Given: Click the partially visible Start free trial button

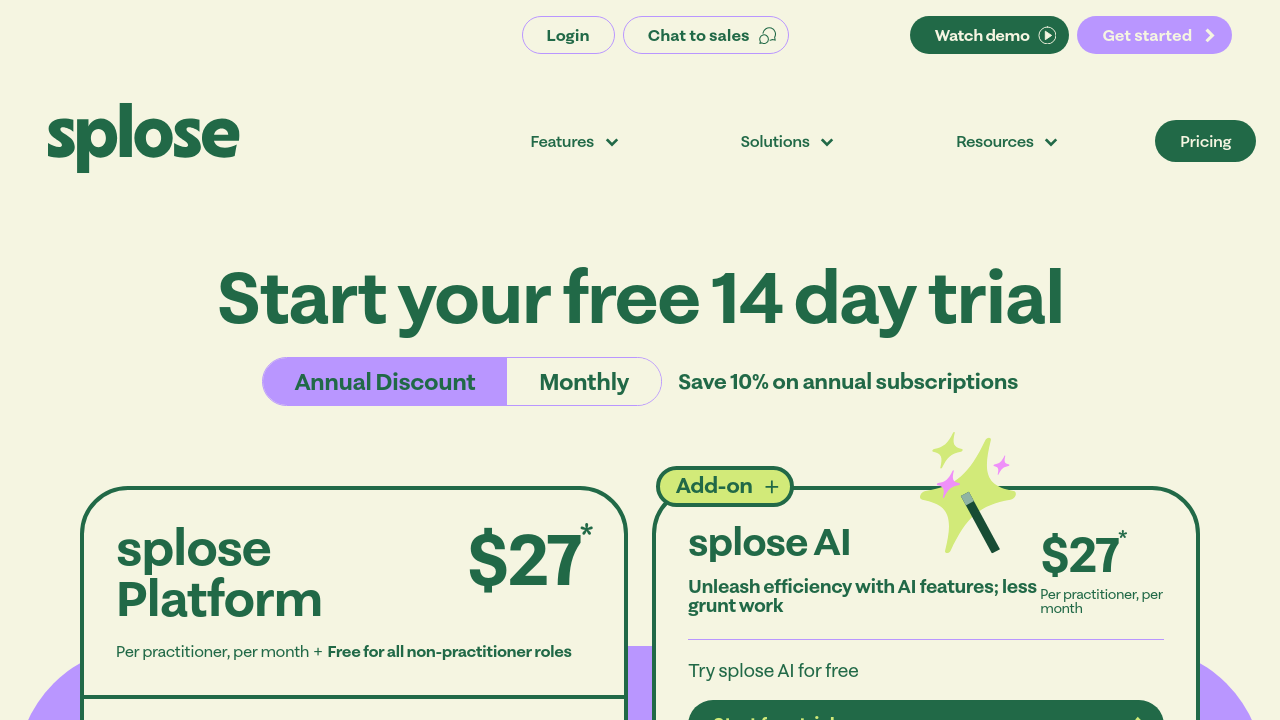Looking at the screenshot, I should pos(925,711).
